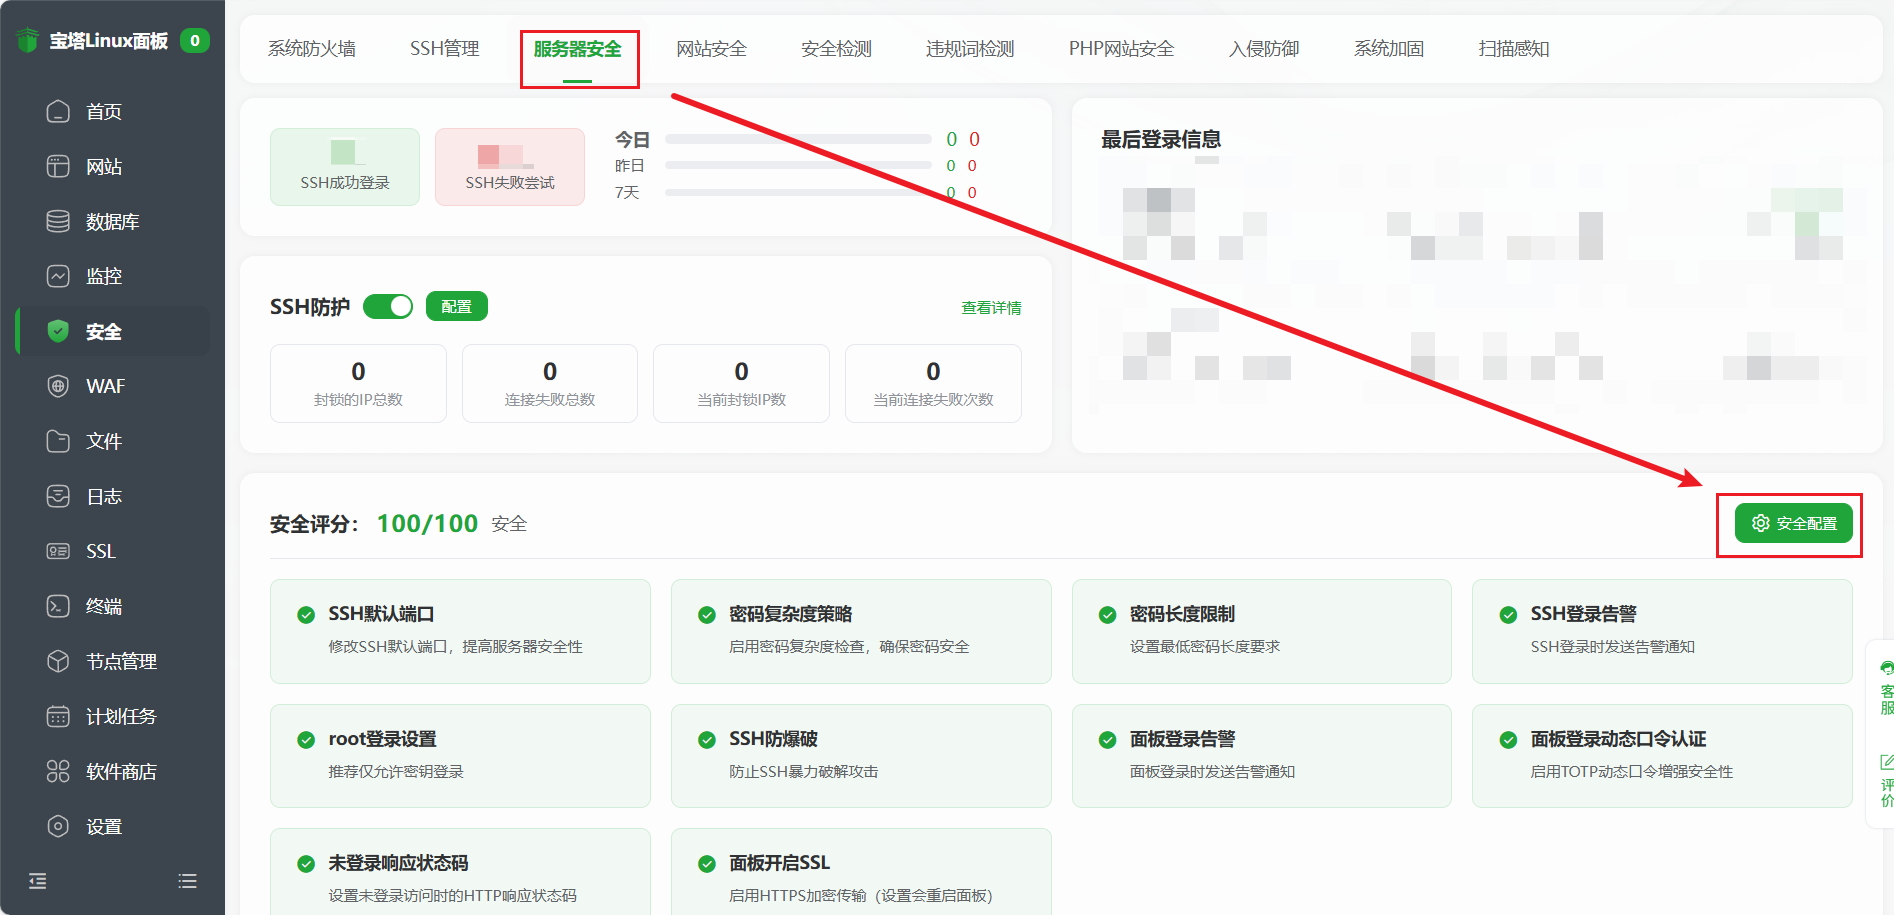Viewport: 1894px width, 915px height.
Task: Open the 查看详情 link
Action: click(x=991, y=308)
